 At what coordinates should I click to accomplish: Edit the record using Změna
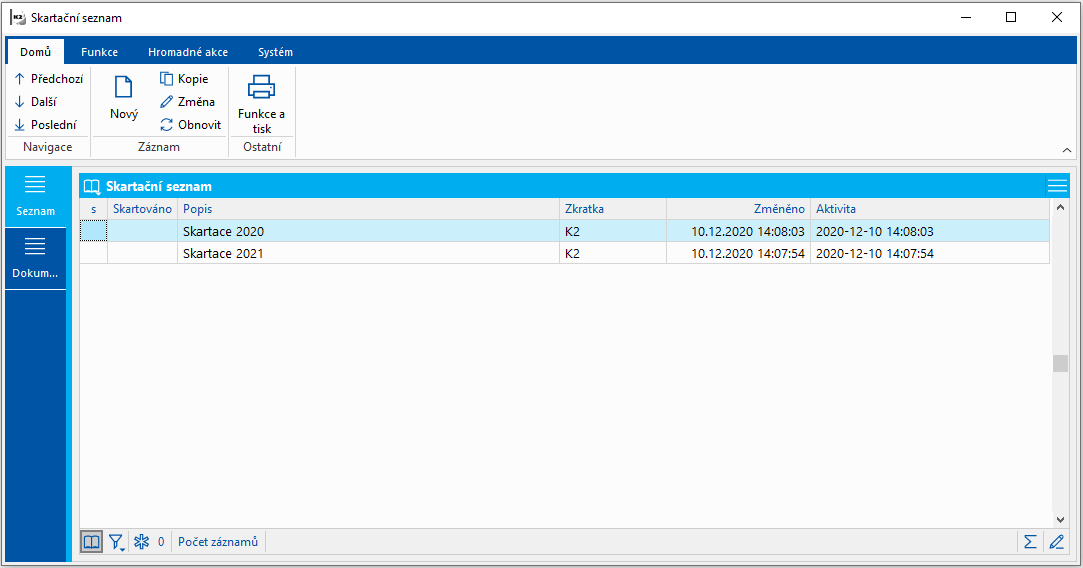click(187, 102)
